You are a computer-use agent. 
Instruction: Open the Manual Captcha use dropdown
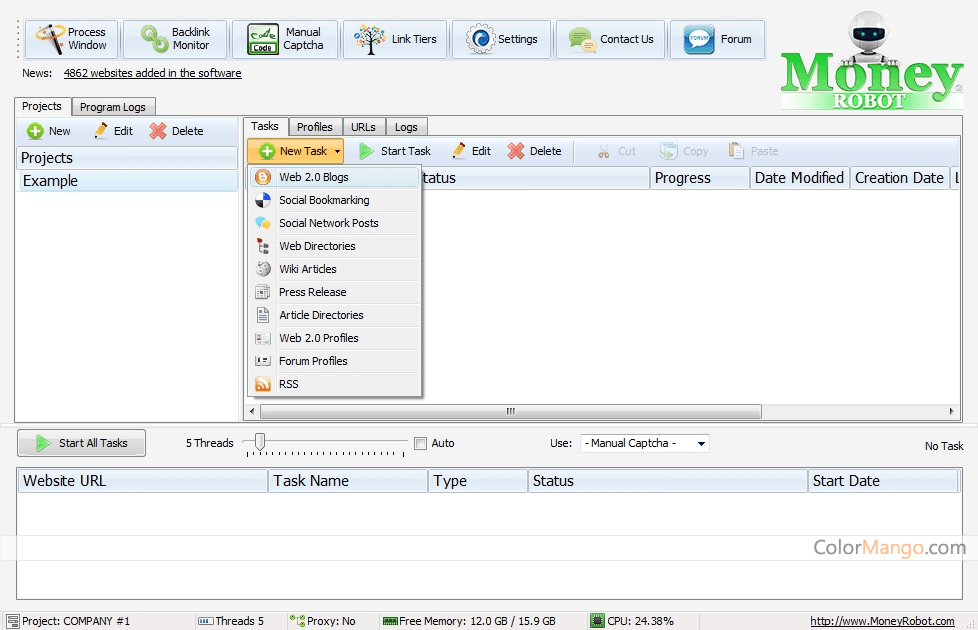pyautogui.click(x=644, y=443)
